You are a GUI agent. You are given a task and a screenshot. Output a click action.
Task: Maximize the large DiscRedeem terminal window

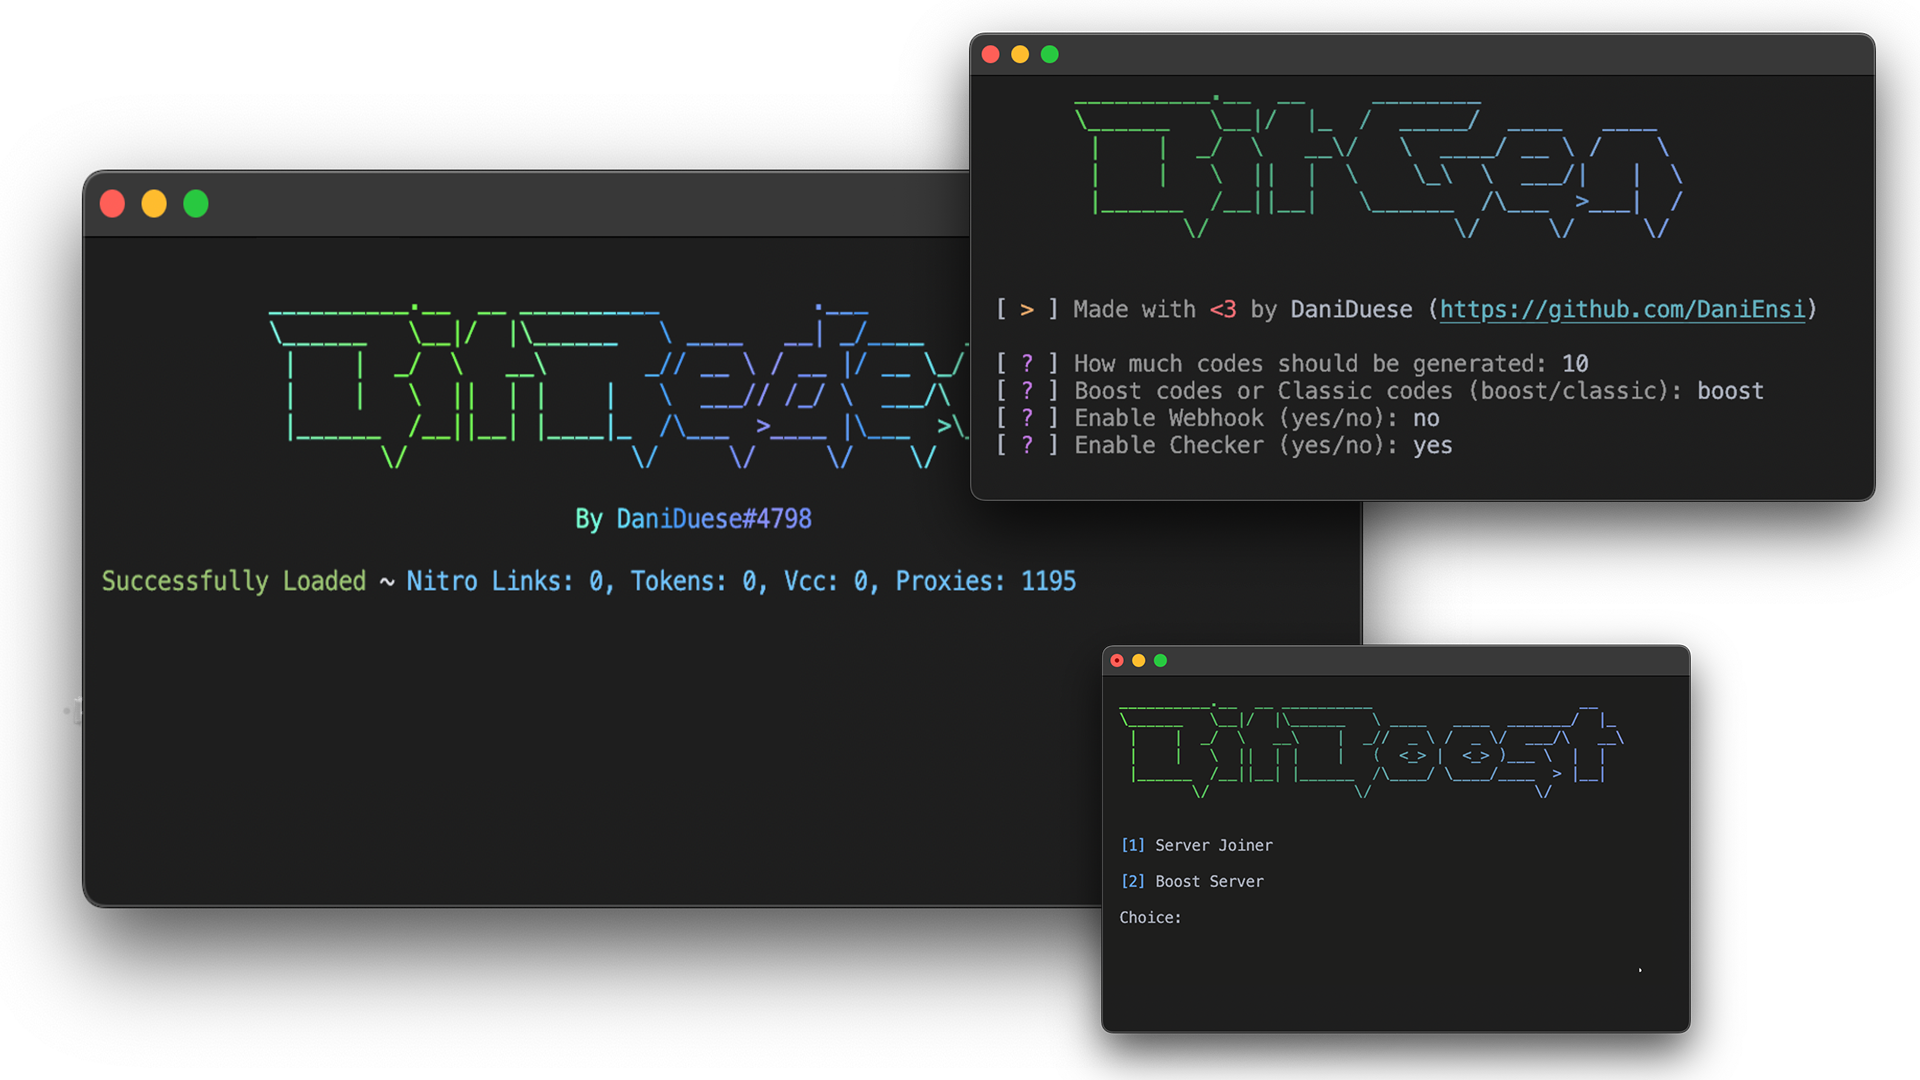click(196, 204)
